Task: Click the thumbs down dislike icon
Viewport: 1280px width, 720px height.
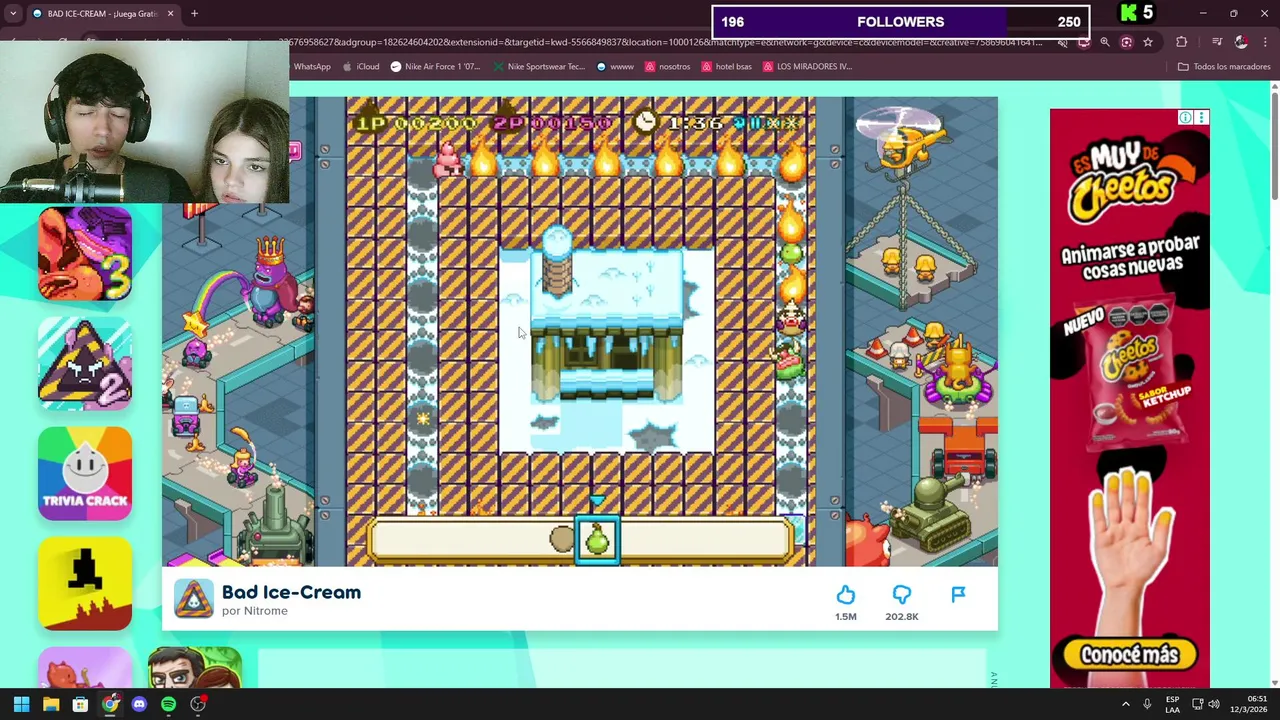Action: (x=901, y=595)
